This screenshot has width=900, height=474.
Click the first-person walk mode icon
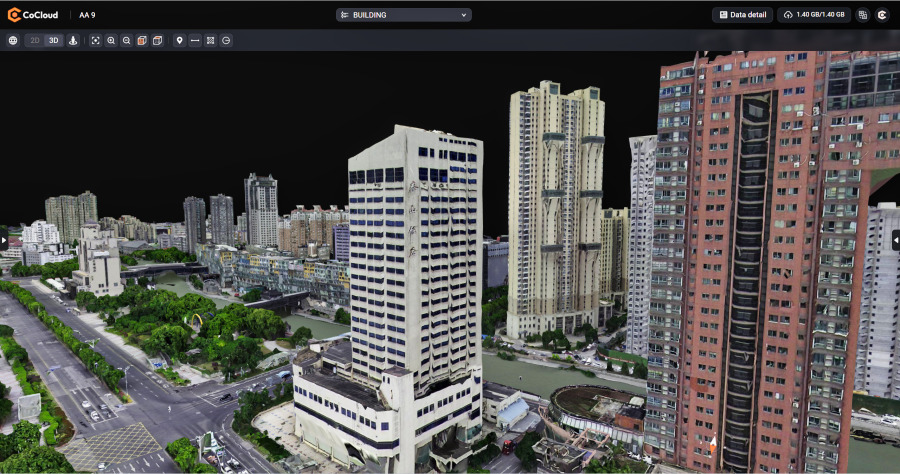coord(73,40)
